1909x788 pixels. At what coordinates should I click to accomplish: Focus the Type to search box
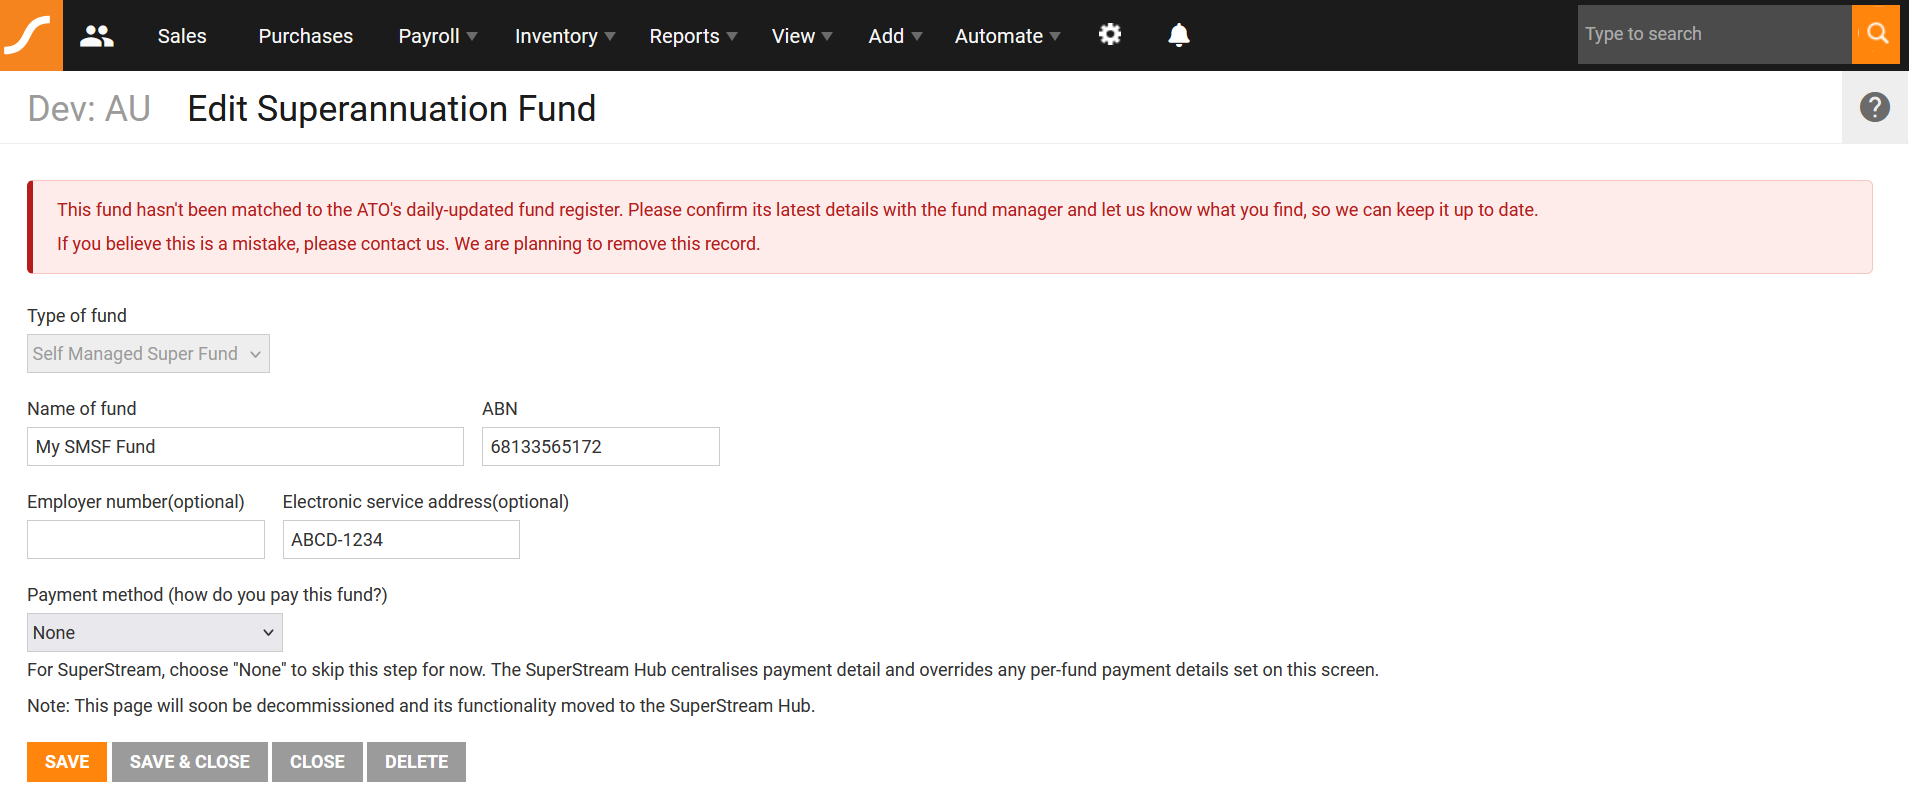(1714, 34)
